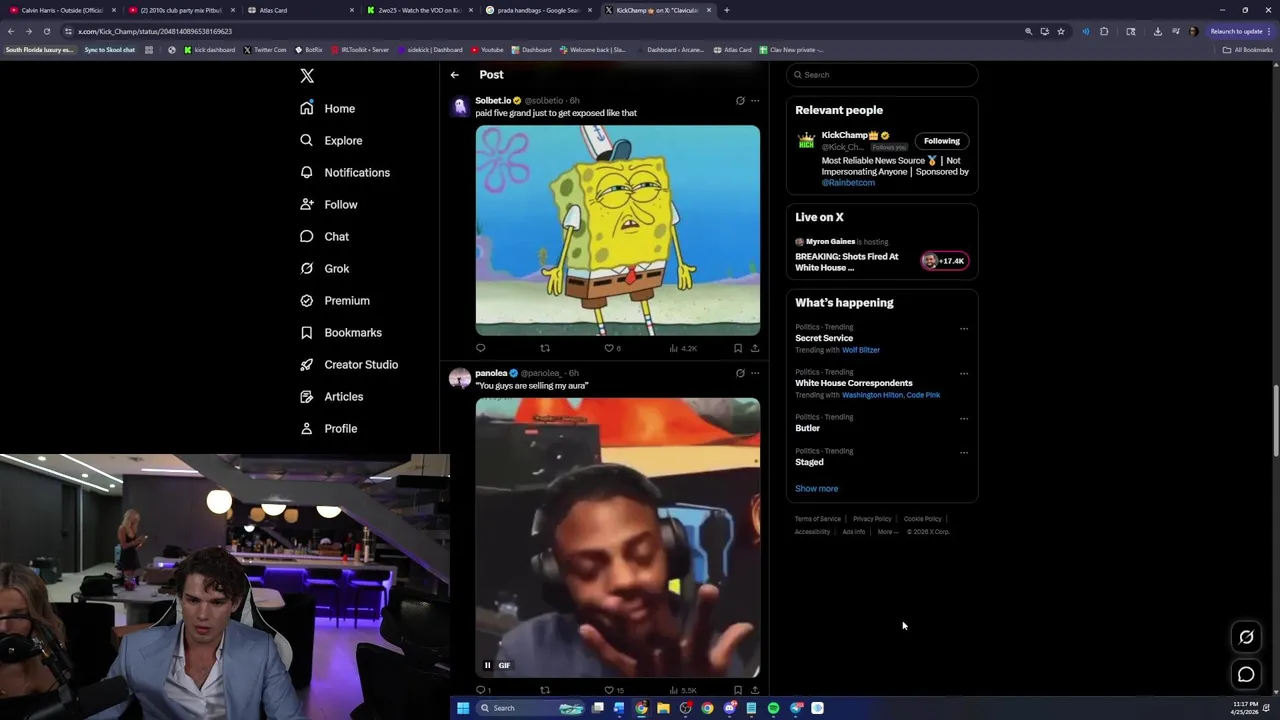The height and width of the screenshot is (720, 1280).
Task: Click the Solbet.io display name
Action: coord(493,100)
